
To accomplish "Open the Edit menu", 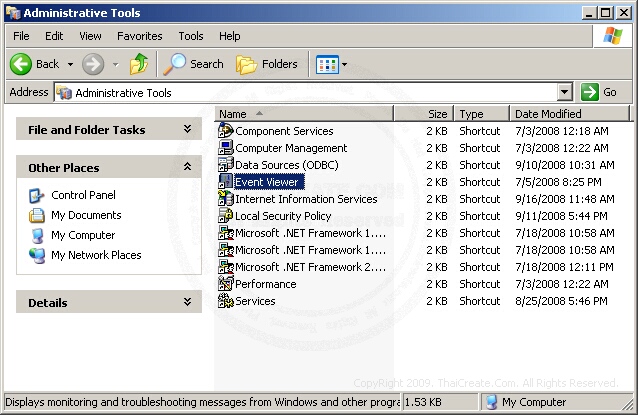I will pos(54,36).
